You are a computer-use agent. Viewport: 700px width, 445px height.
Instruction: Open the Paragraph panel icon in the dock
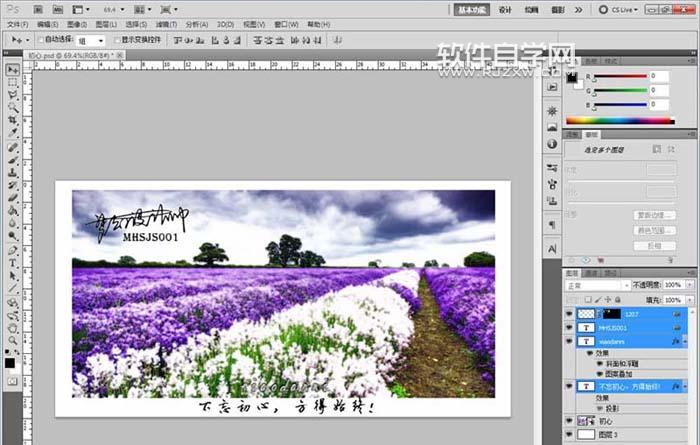click(x=552, y=225)
